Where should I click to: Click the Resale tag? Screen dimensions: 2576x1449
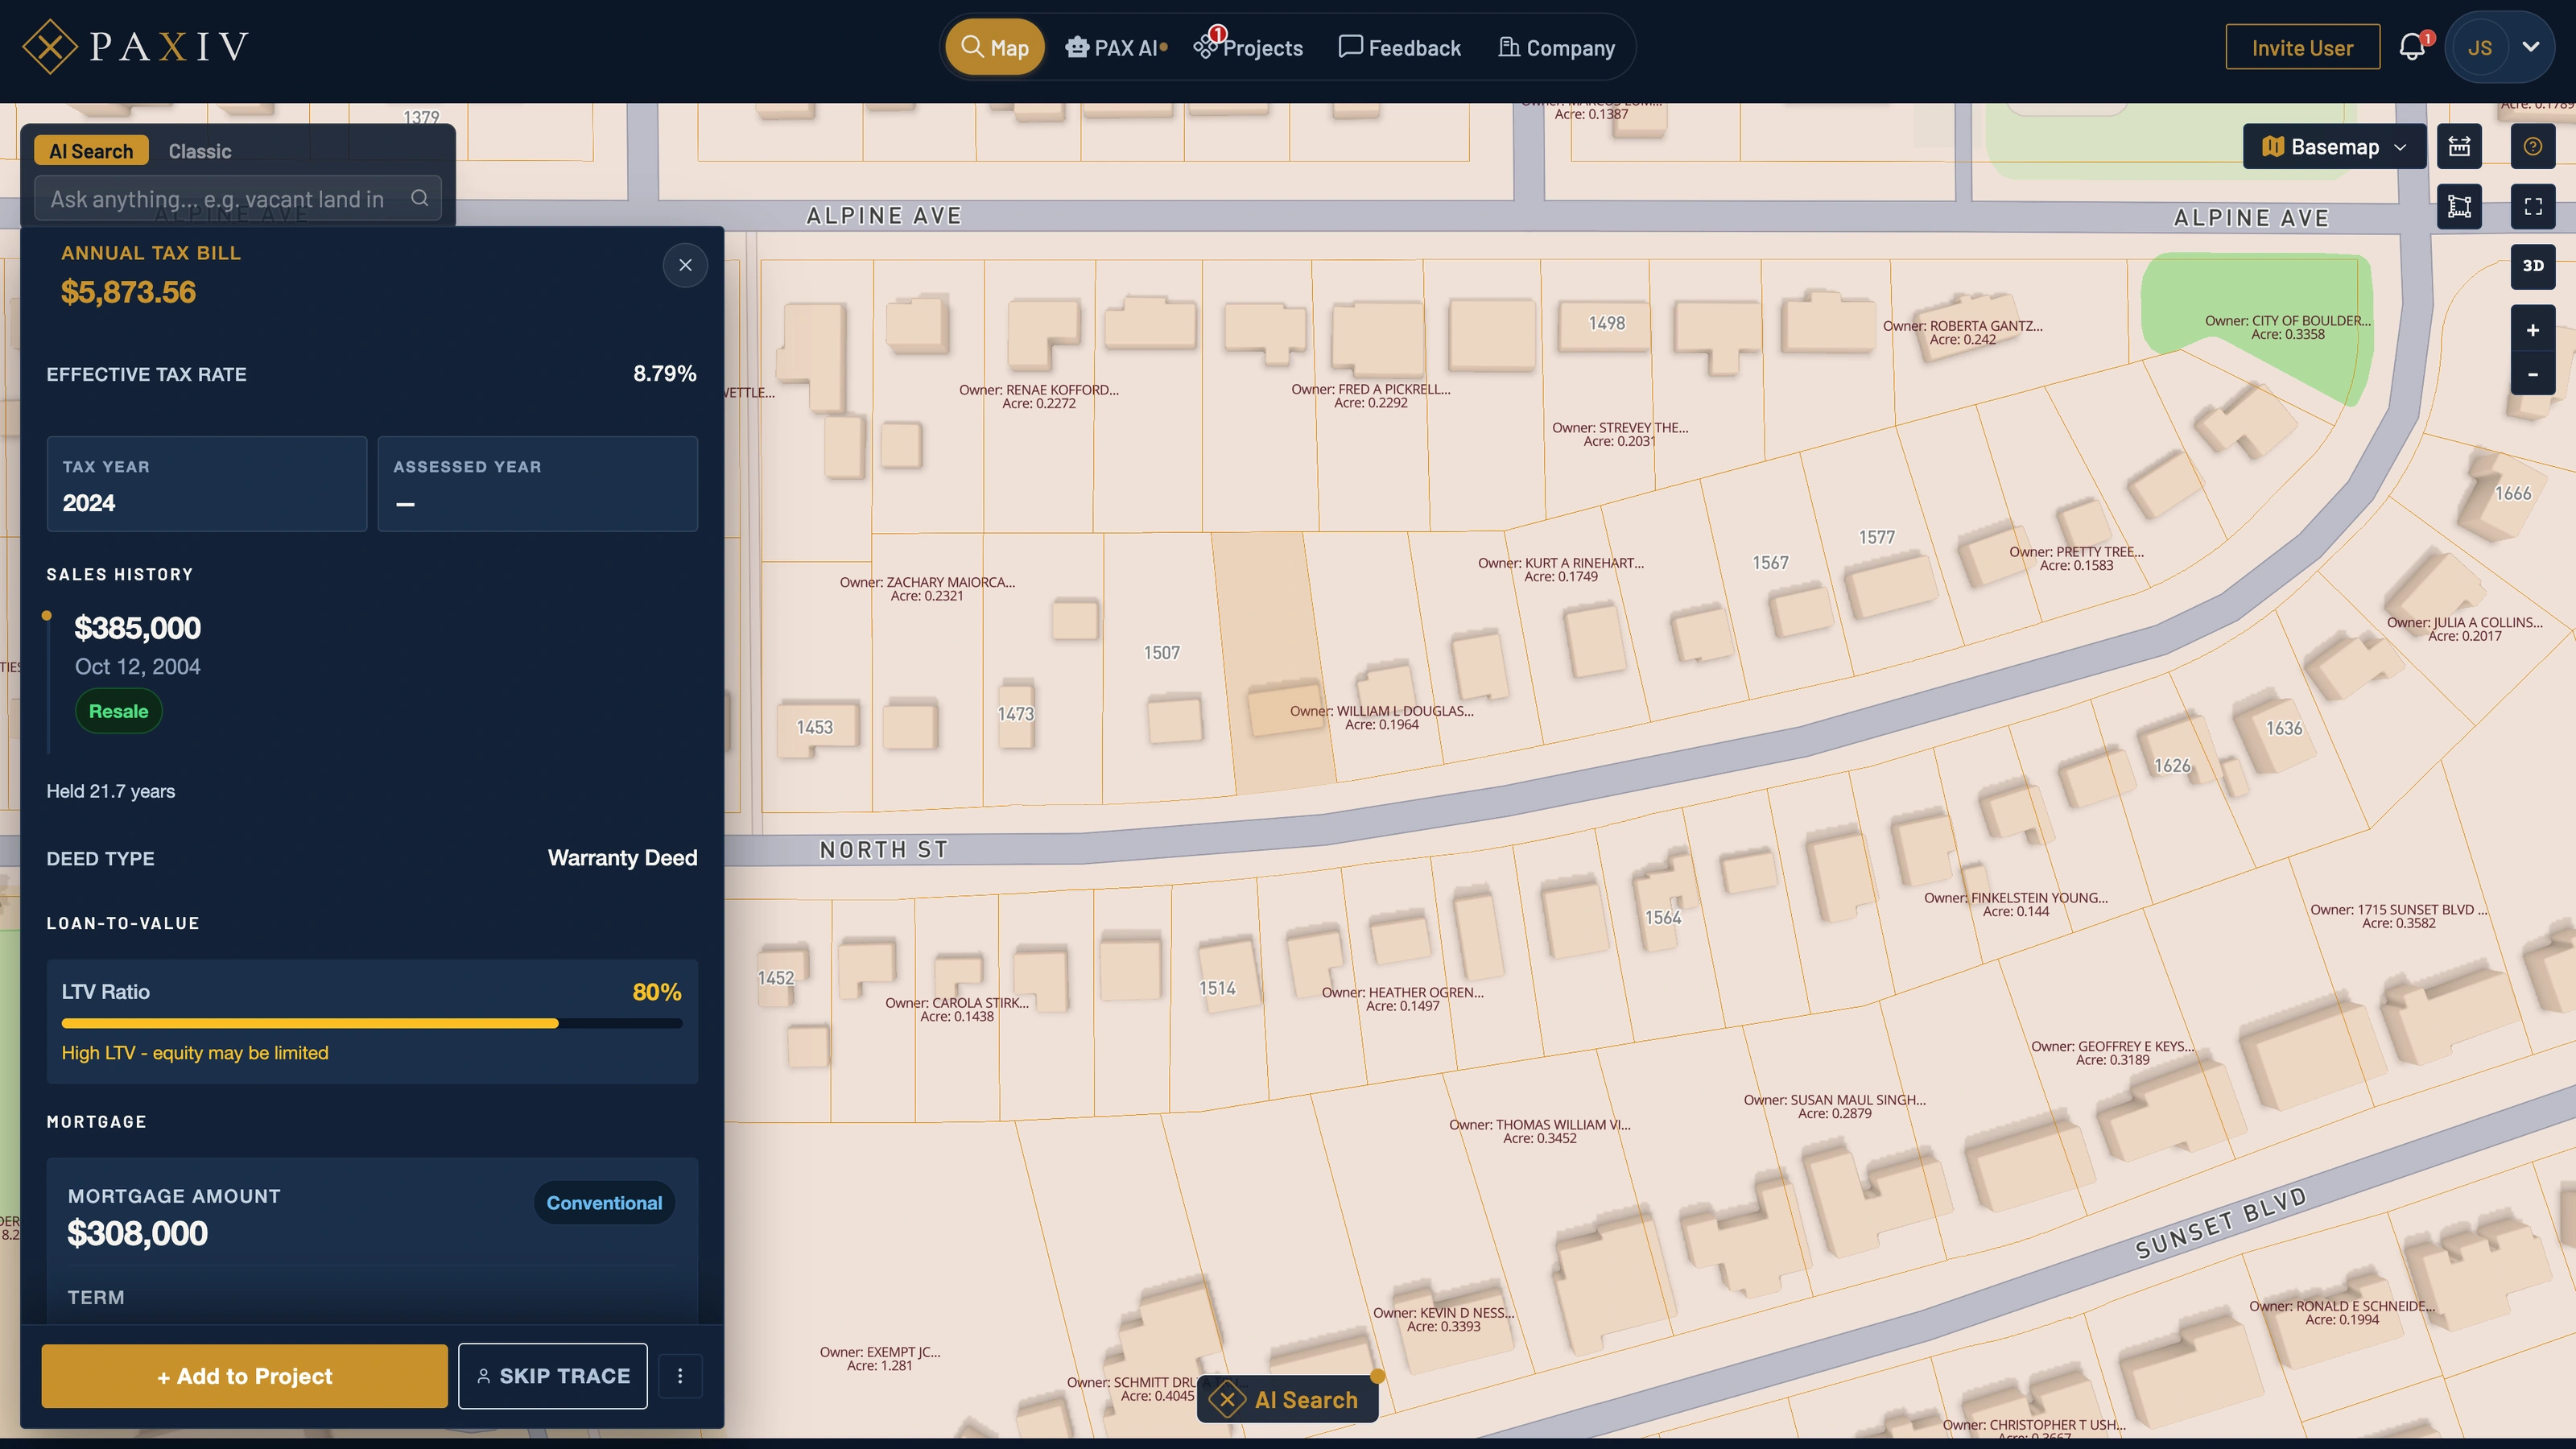[x=118, y=711]
